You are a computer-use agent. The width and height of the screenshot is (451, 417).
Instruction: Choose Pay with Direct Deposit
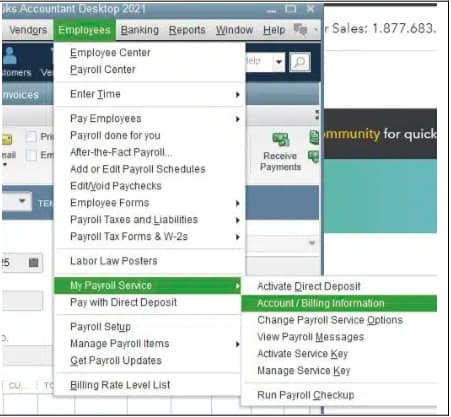click(148, 303)
